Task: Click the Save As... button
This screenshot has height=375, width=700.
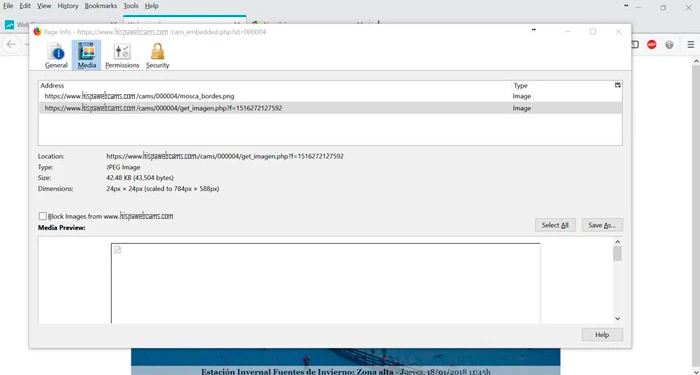Action: coord(602,225)
